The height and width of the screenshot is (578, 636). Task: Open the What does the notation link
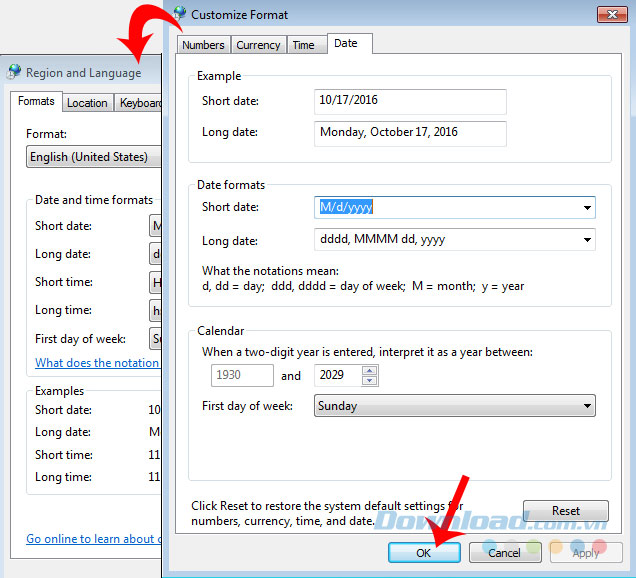click(97, 363)
